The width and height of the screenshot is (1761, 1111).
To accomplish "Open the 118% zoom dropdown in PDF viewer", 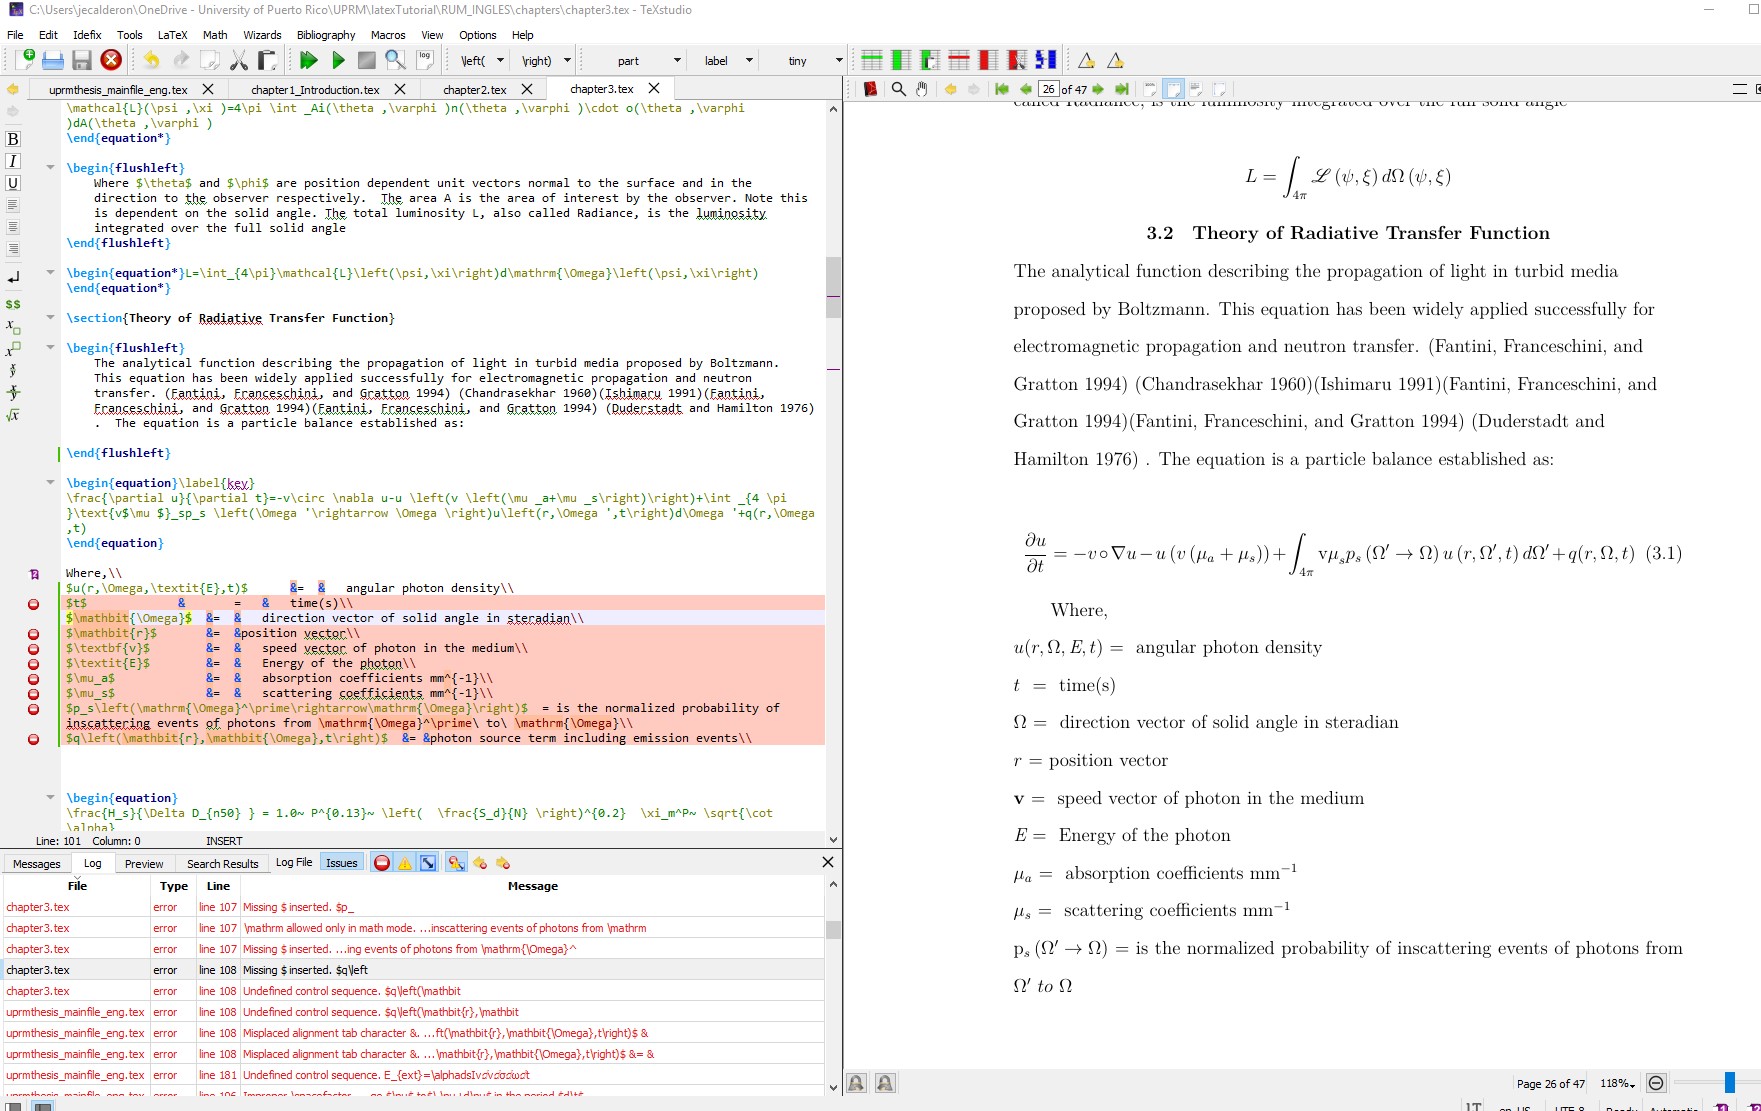I will coord(1617,1083).
